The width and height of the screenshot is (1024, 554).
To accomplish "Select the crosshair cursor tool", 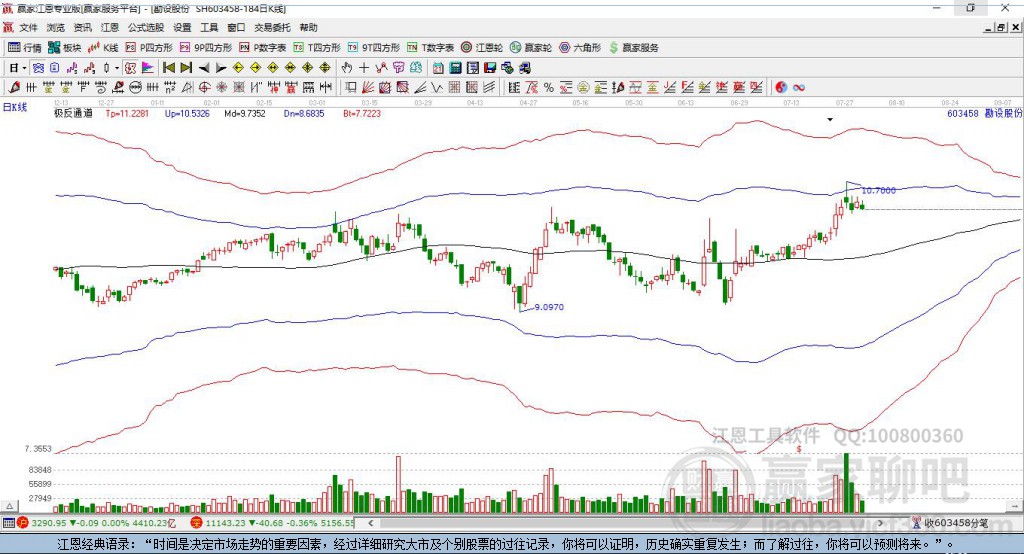I will tap(364, 68).
